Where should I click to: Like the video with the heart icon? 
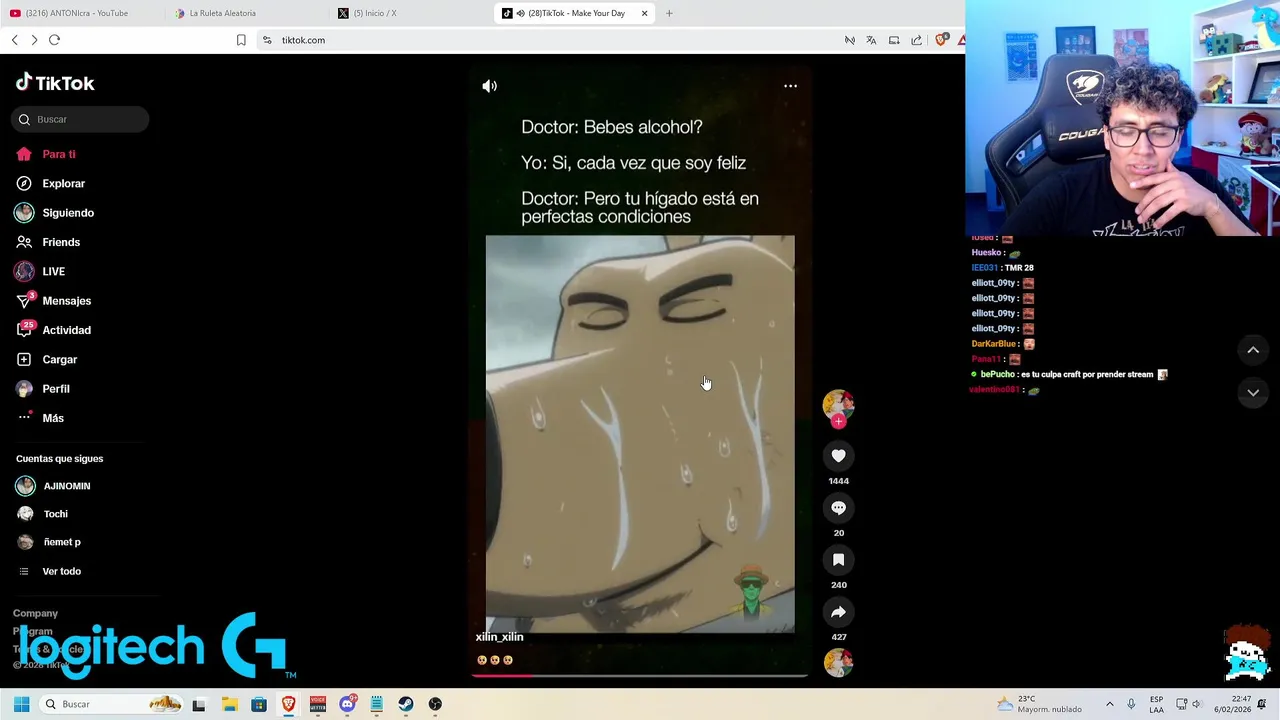coord(838,456)
